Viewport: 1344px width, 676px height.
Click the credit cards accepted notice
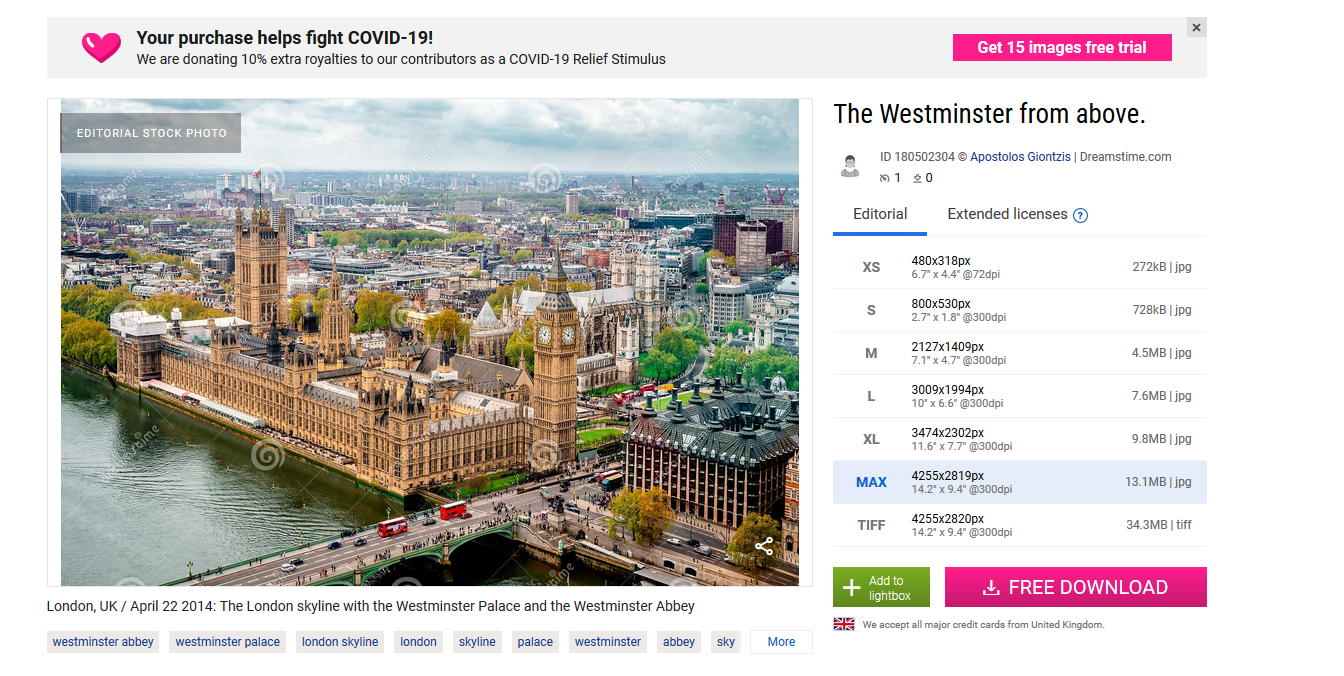click(983, 625)
